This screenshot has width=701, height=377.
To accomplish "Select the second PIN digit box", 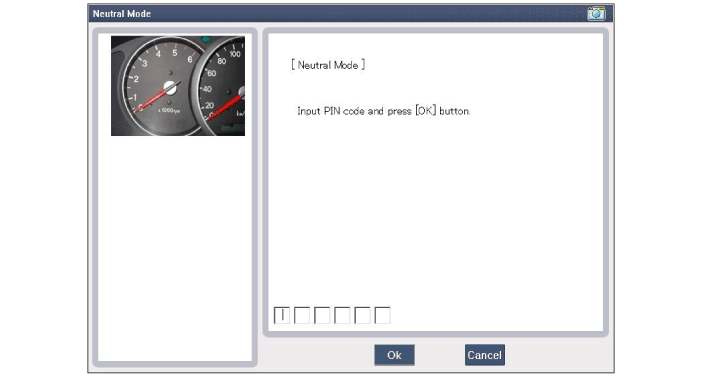I will click(302, 315).
